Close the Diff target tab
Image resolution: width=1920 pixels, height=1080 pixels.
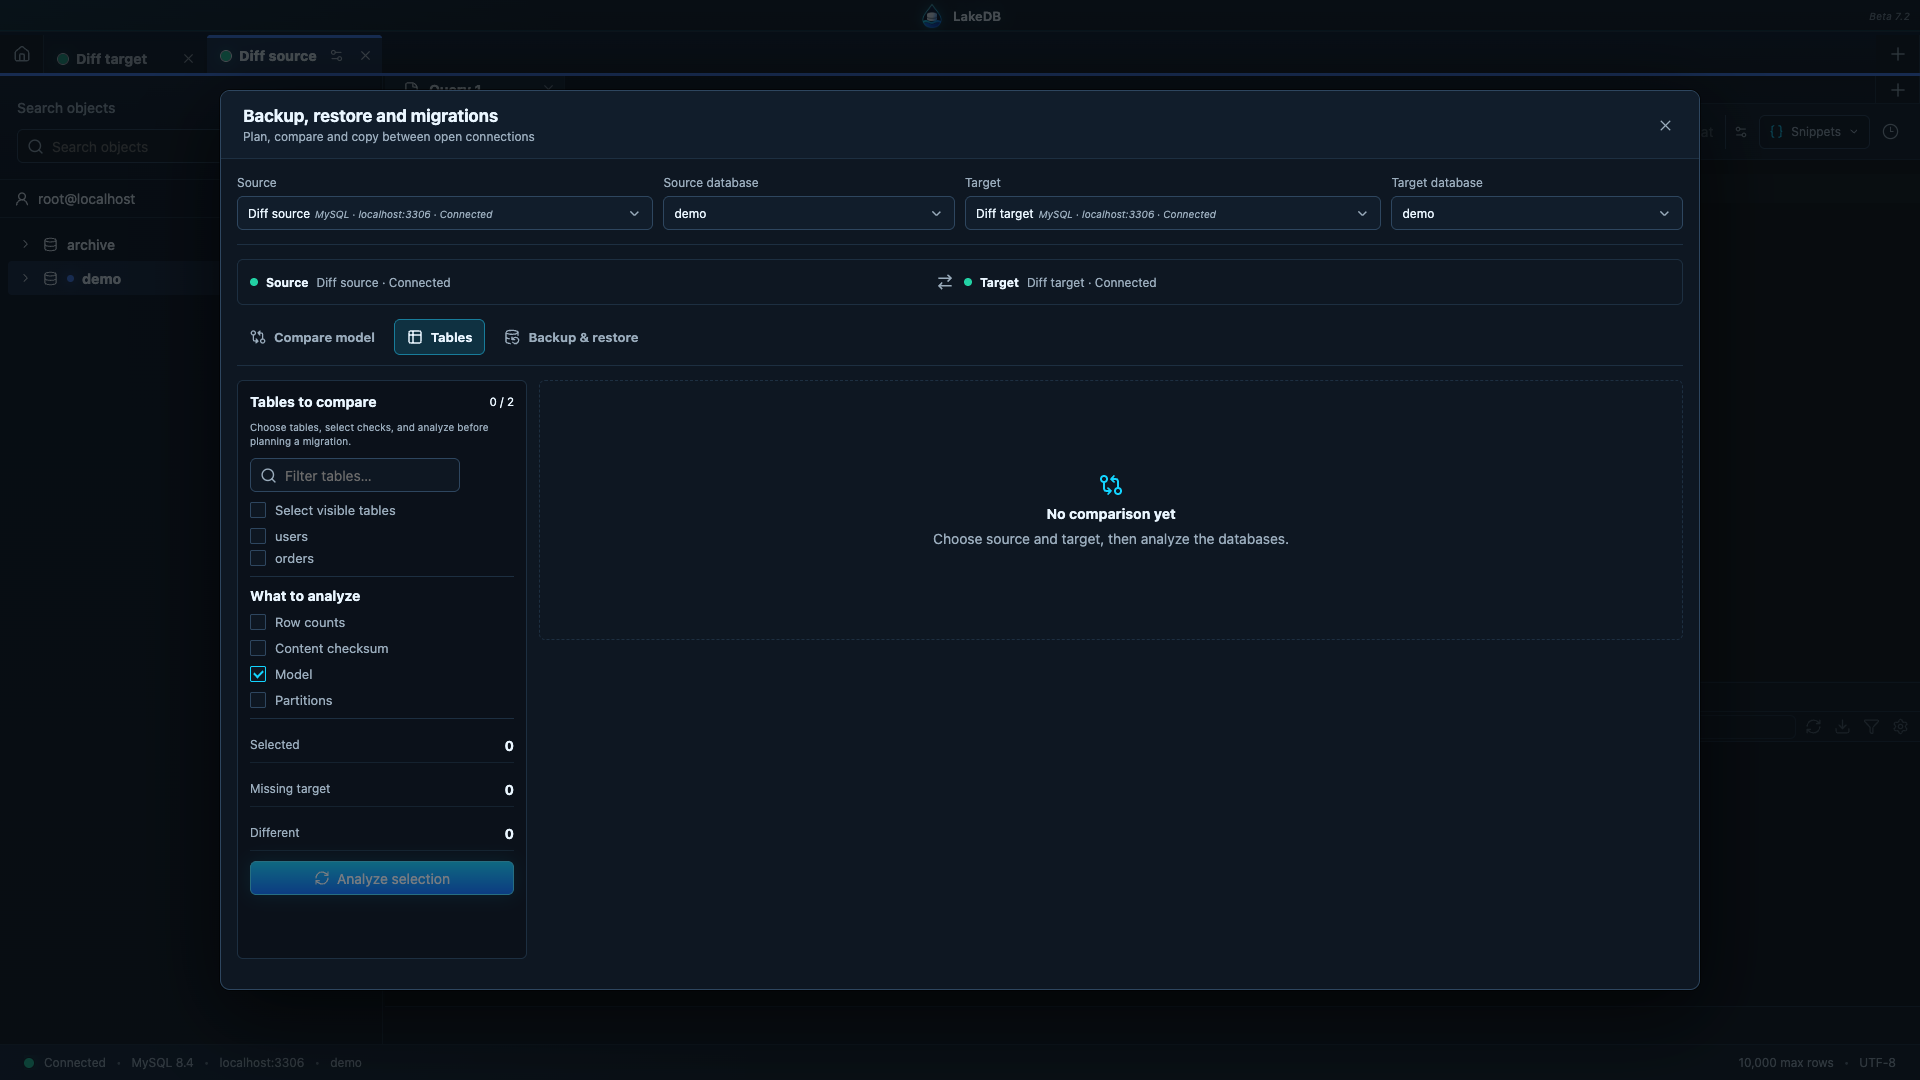point(188,59)
